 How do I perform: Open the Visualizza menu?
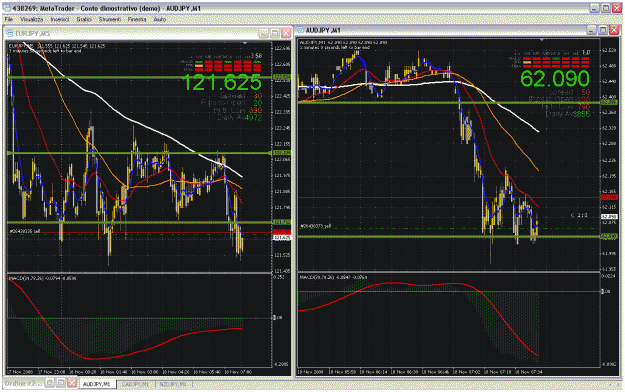click(31, 19)
